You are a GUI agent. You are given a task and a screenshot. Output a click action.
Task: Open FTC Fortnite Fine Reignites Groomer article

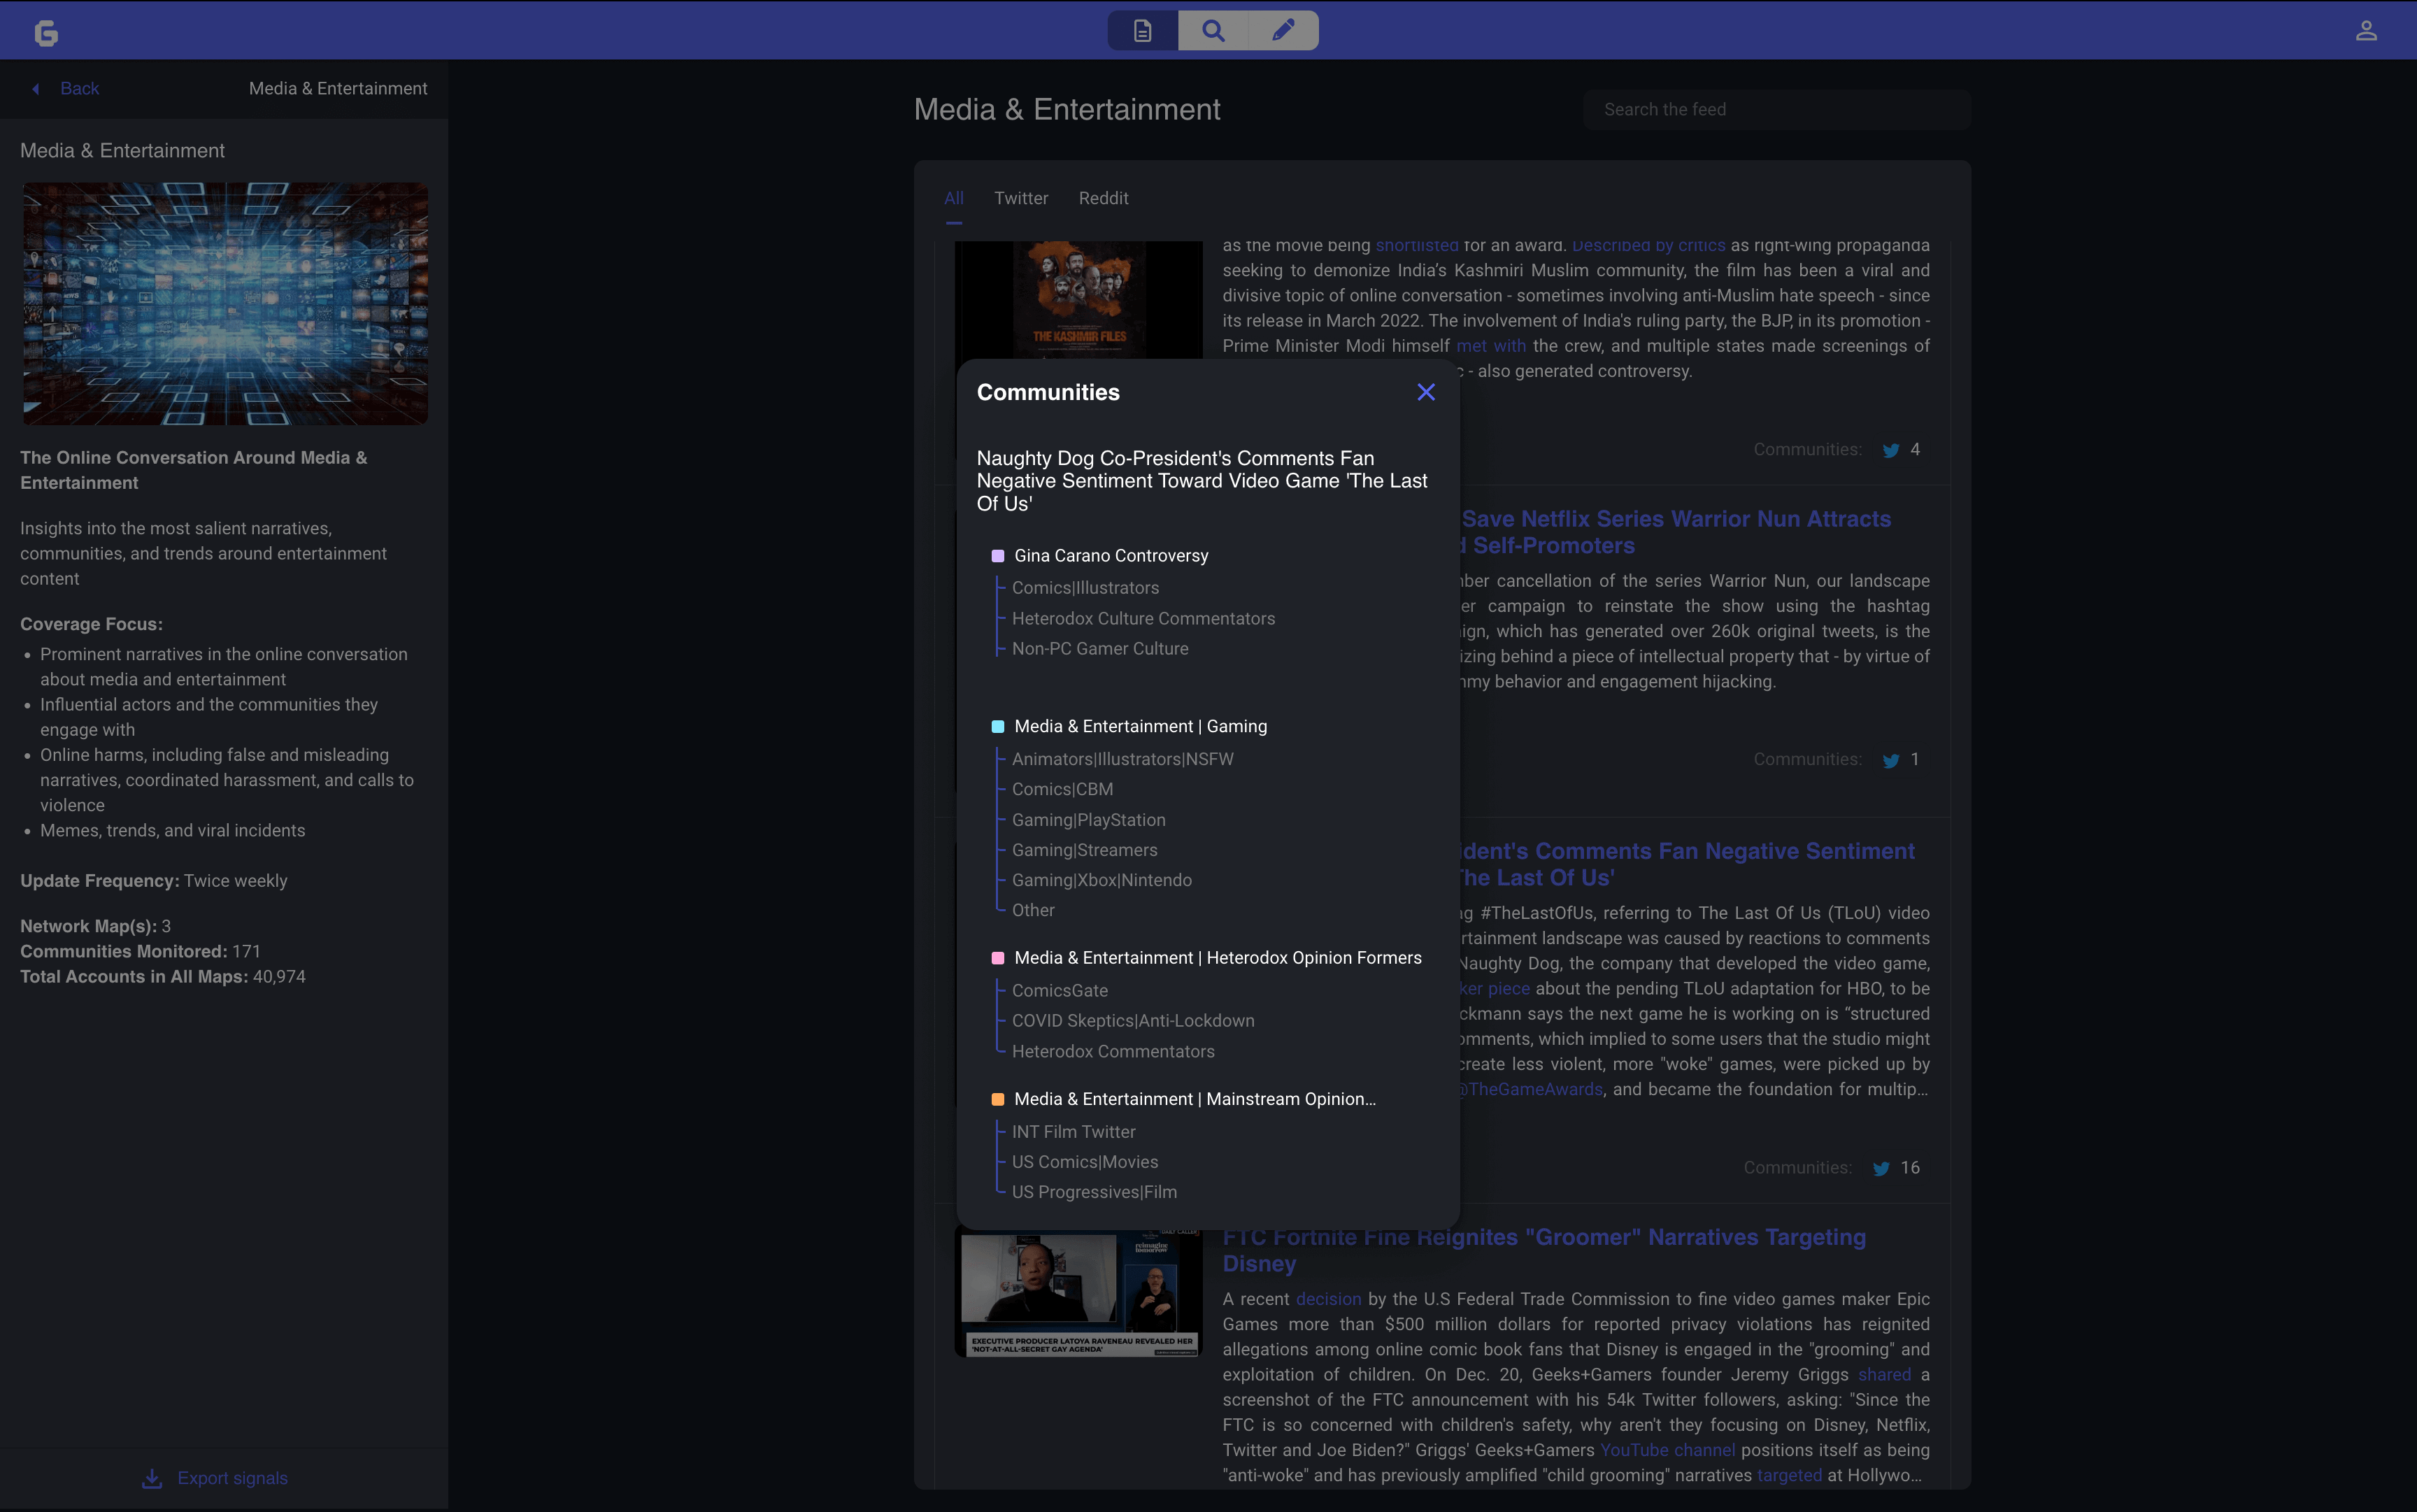(1544, 1250)
